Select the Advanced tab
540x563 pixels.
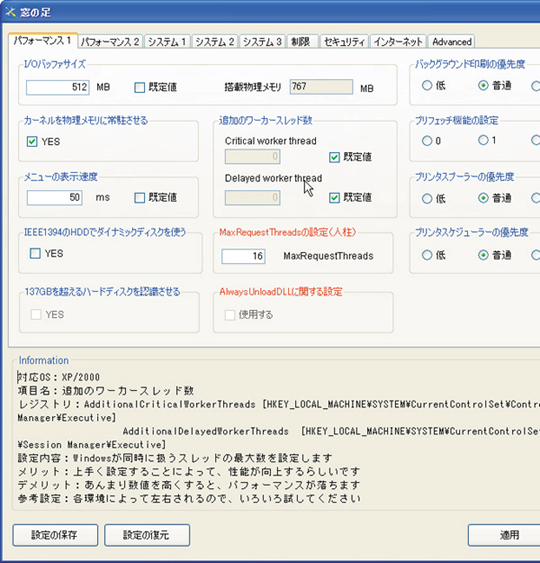point(452,42)
